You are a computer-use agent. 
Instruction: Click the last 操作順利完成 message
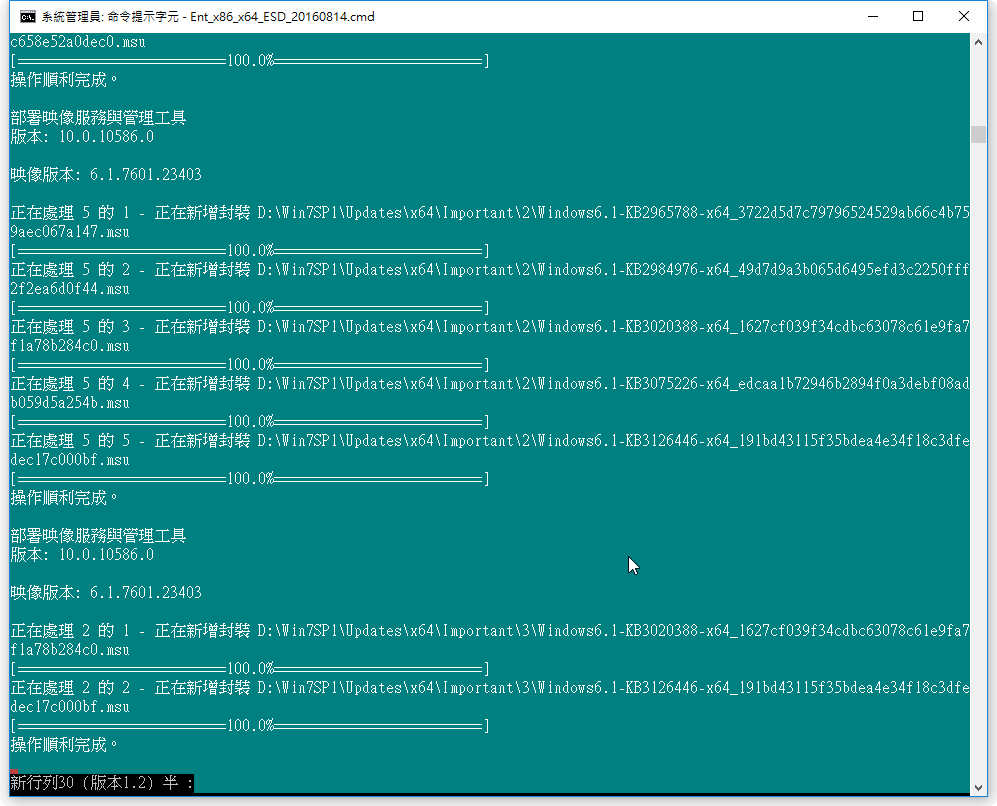(x=64, y=745)
